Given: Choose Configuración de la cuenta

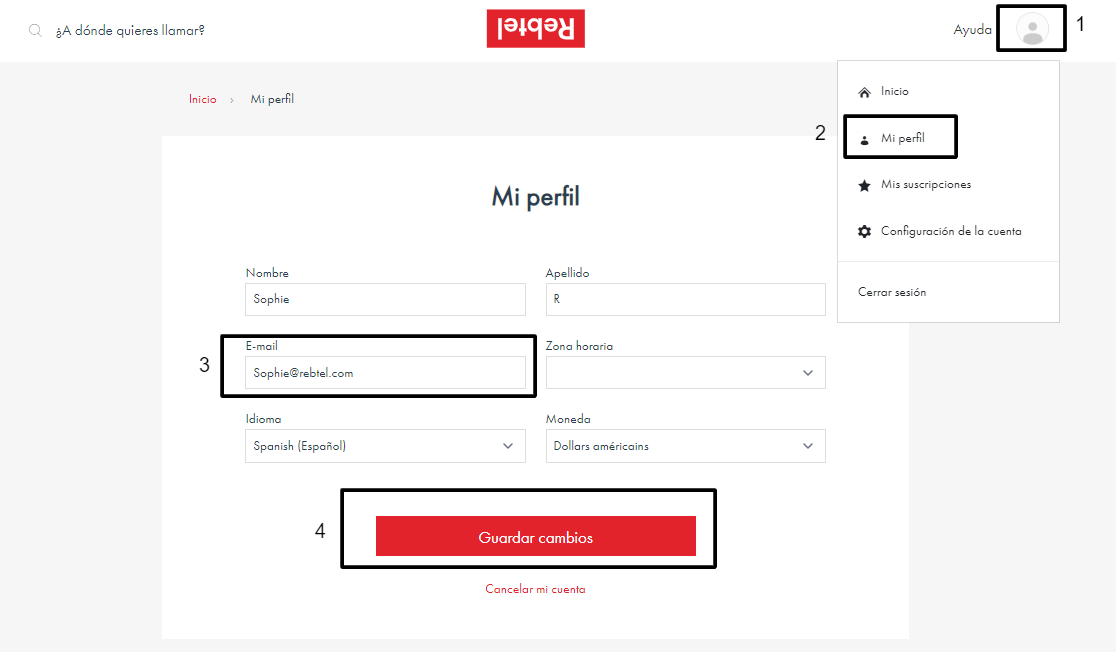Looking at the screenshot, I should point(950,232).
